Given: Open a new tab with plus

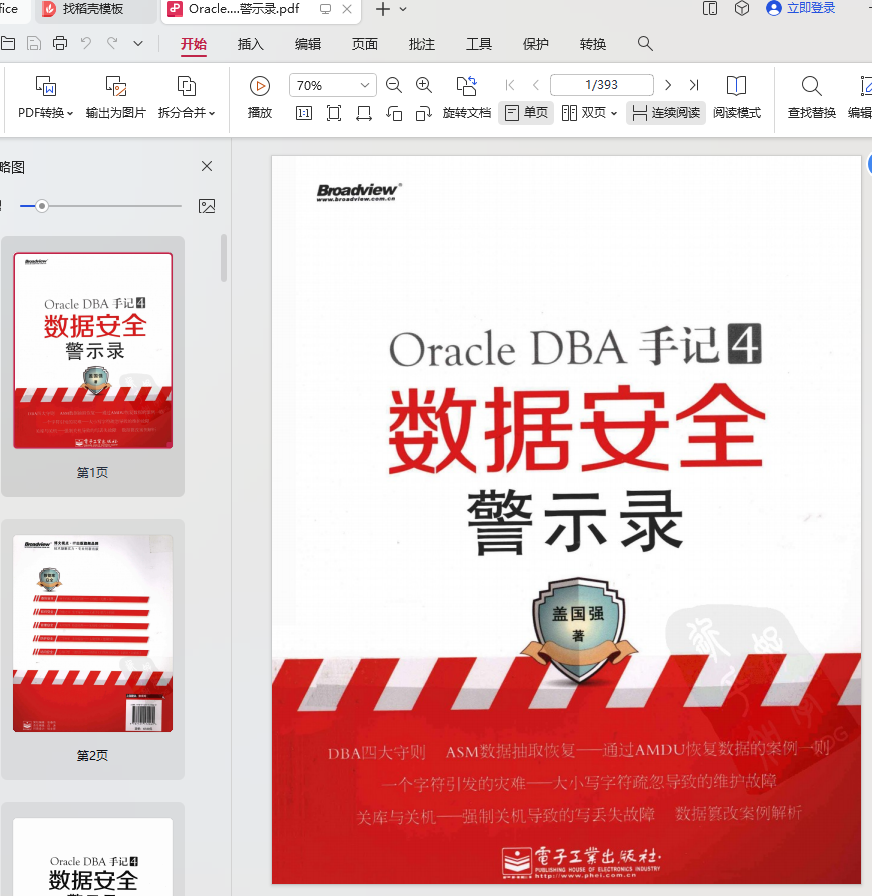Looking at the screenshot, I should (383, 9).
